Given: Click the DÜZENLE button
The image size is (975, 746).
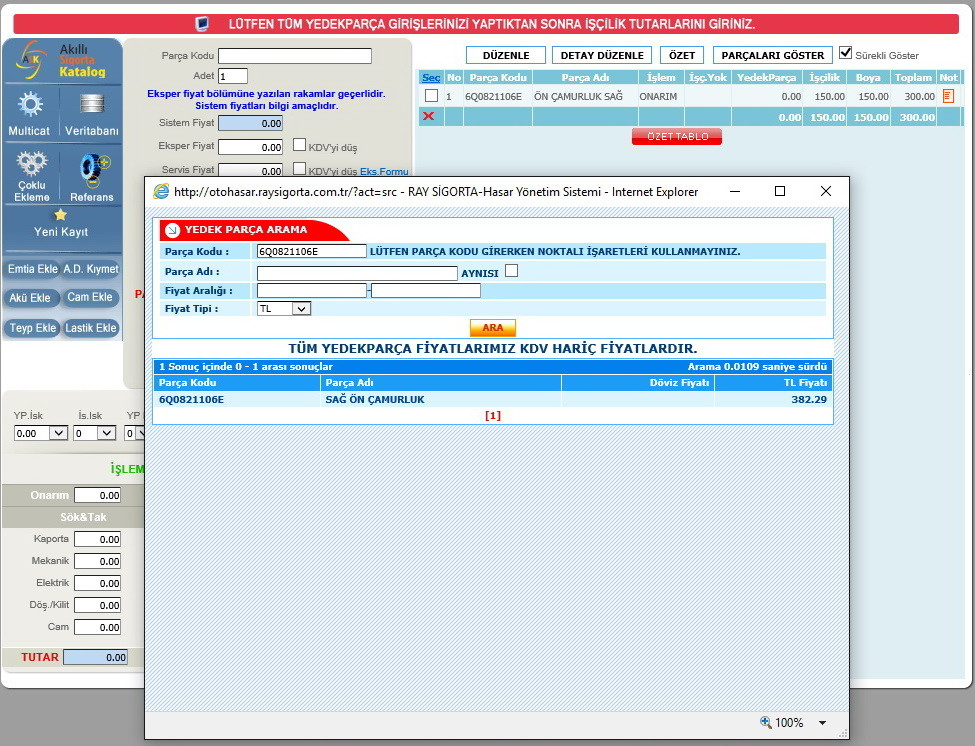Looking at the screenshot, I should [506, 55].
